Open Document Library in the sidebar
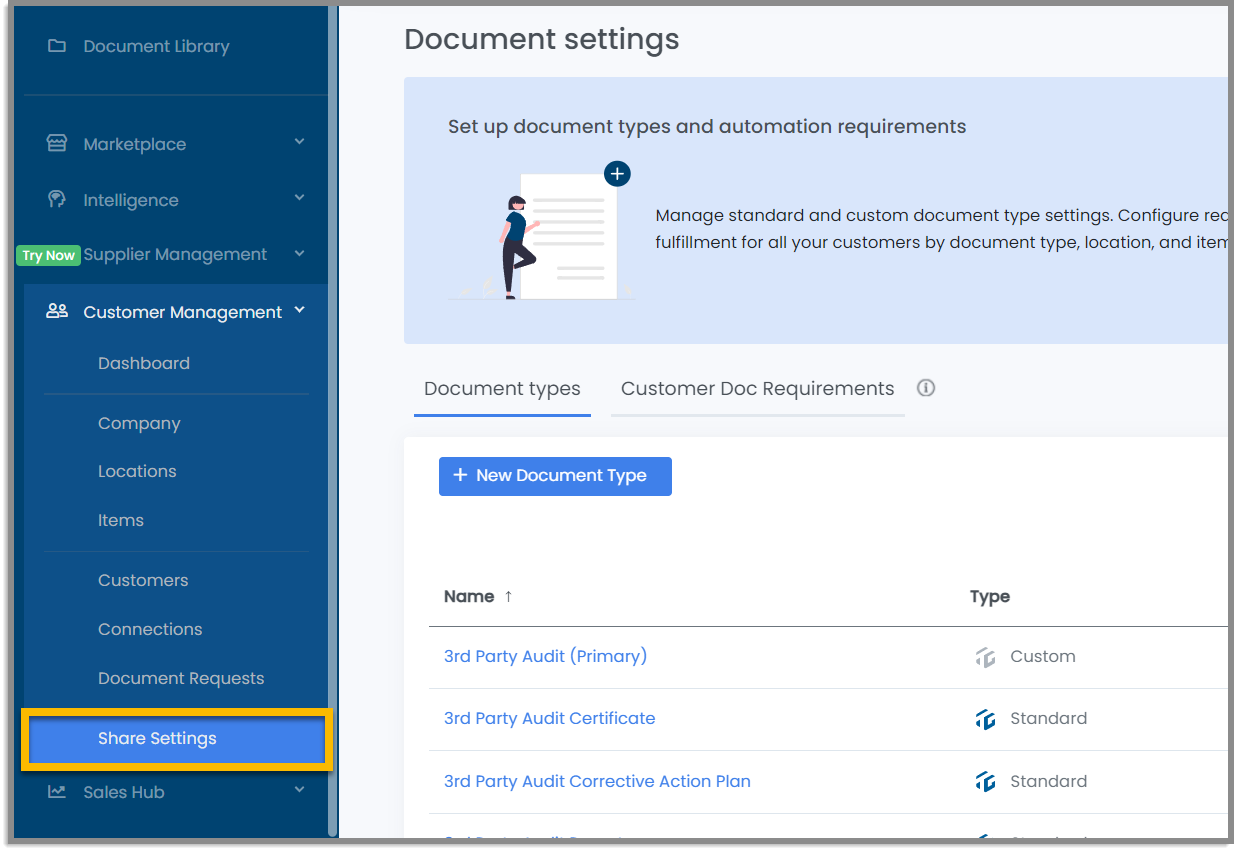This screenshot has width=1234, height=852. click(x=156, y=46)
